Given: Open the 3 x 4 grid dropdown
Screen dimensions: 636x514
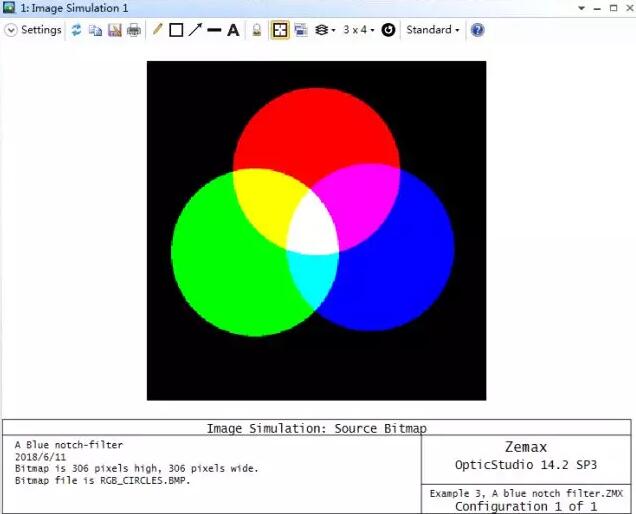Looking at the screenshot, I should click(x=358, y=30).
